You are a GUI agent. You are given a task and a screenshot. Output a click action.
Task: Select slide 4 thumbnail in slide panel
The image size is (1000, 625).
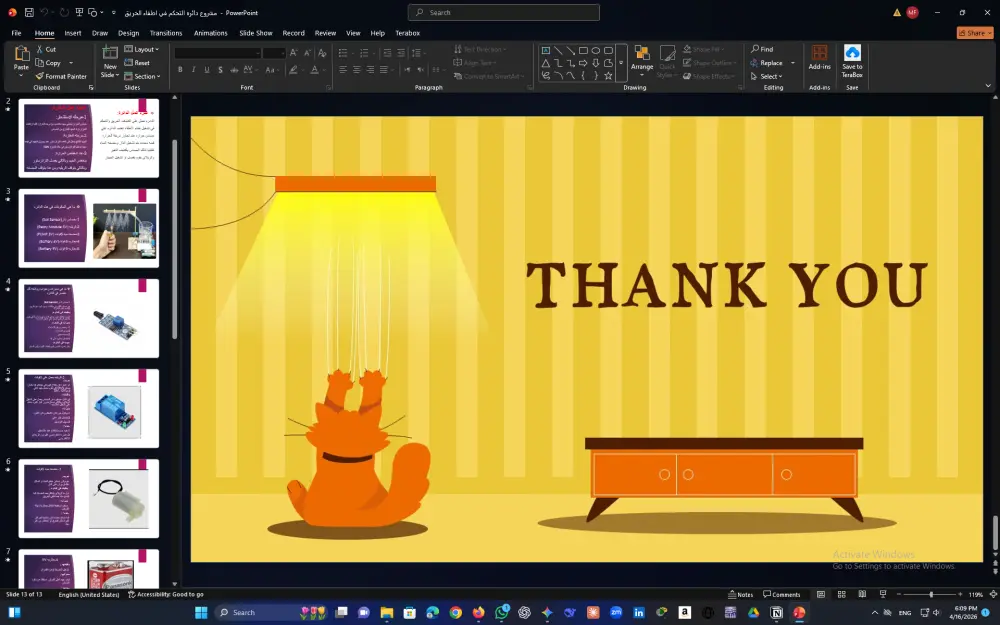pyautogui.click(x=88, y=318)
